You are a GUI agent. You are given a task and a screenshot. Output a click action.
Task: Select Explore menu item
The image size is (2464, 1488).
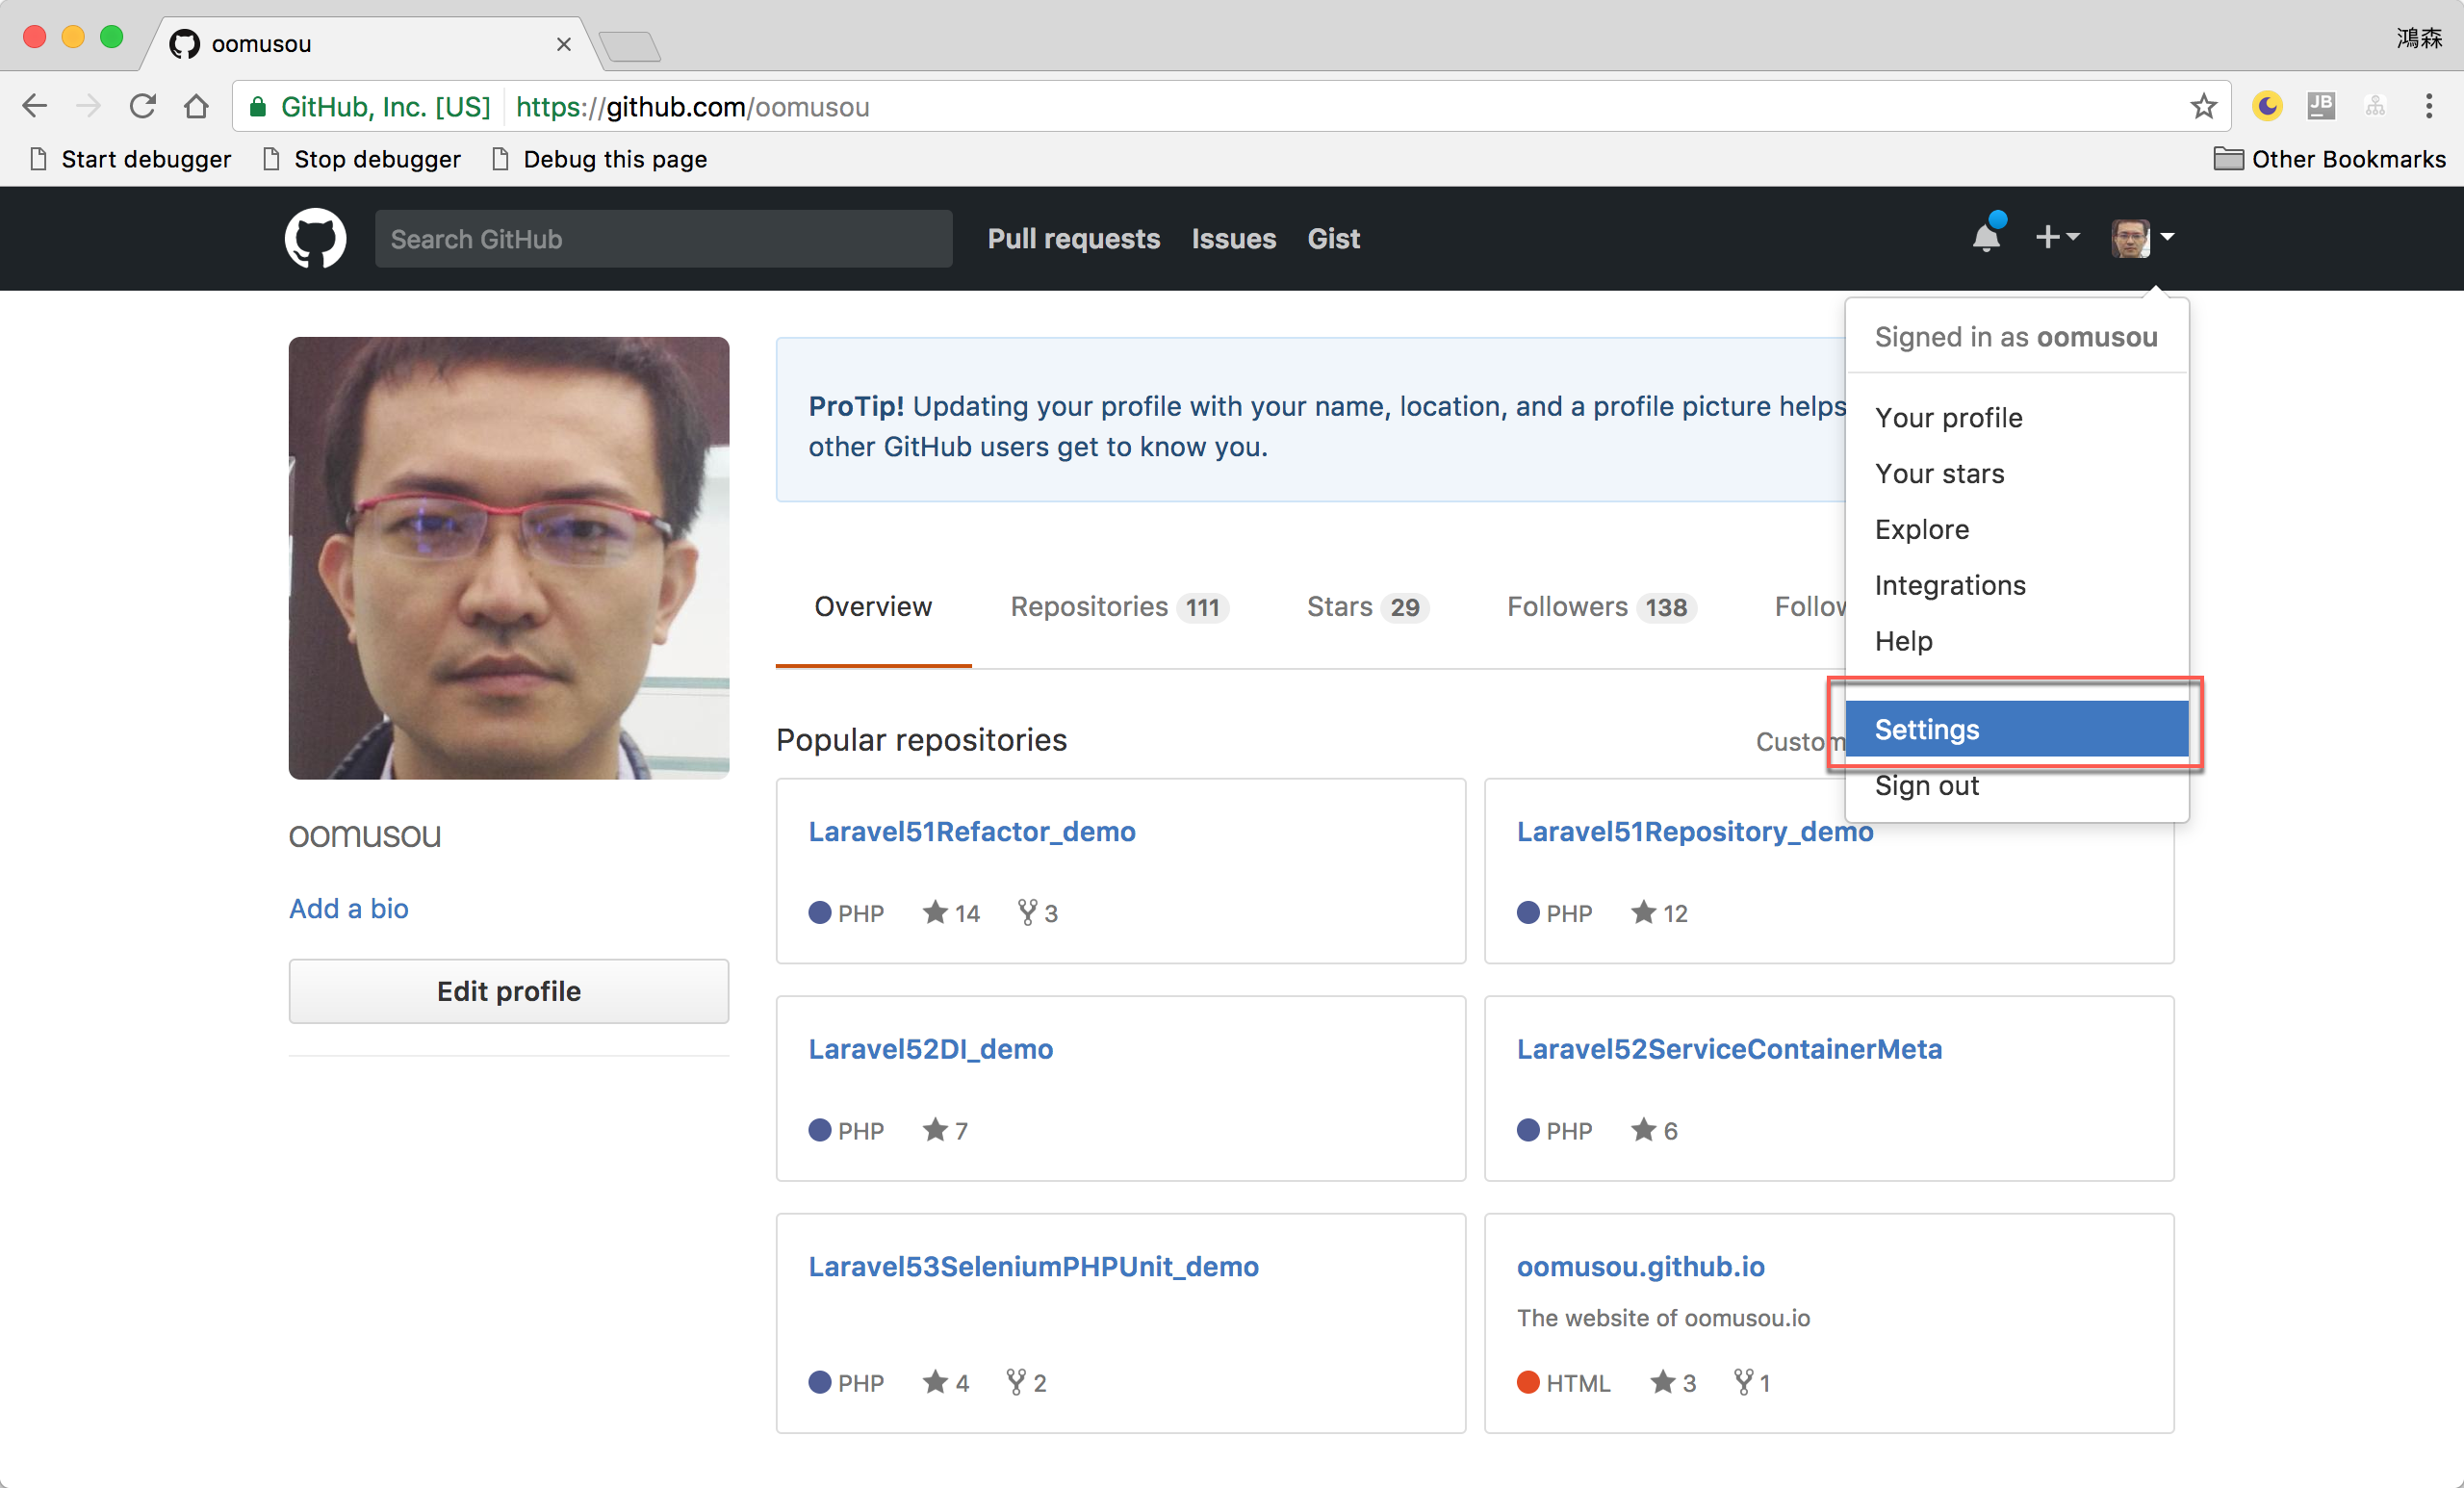point(2017,530)
